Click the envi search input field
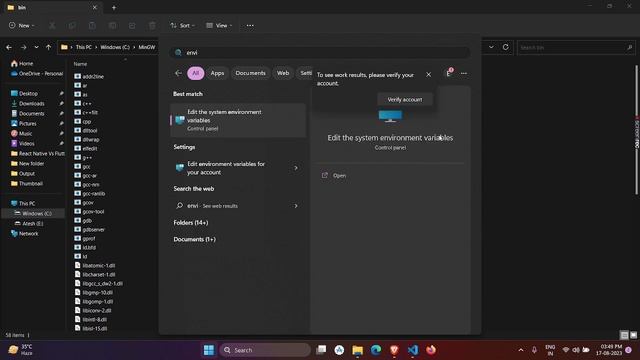This screenshot has width=640, height=360. point(320,52)
